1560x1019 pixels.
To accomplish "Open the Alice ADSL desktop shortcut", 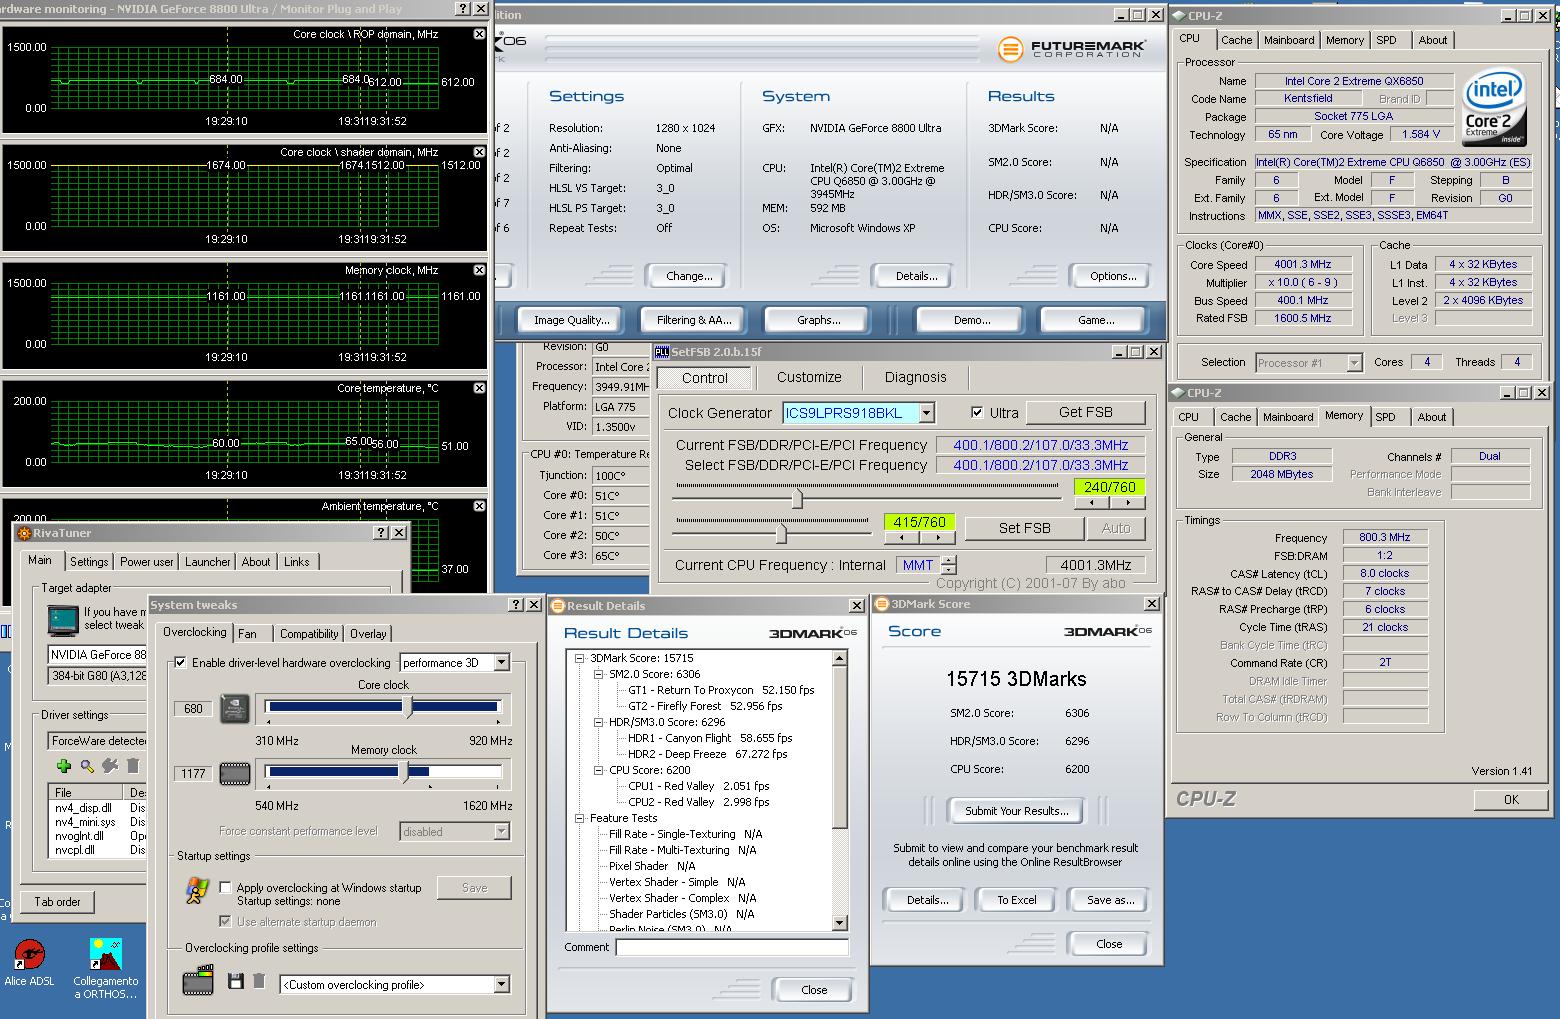I will 29,963.
